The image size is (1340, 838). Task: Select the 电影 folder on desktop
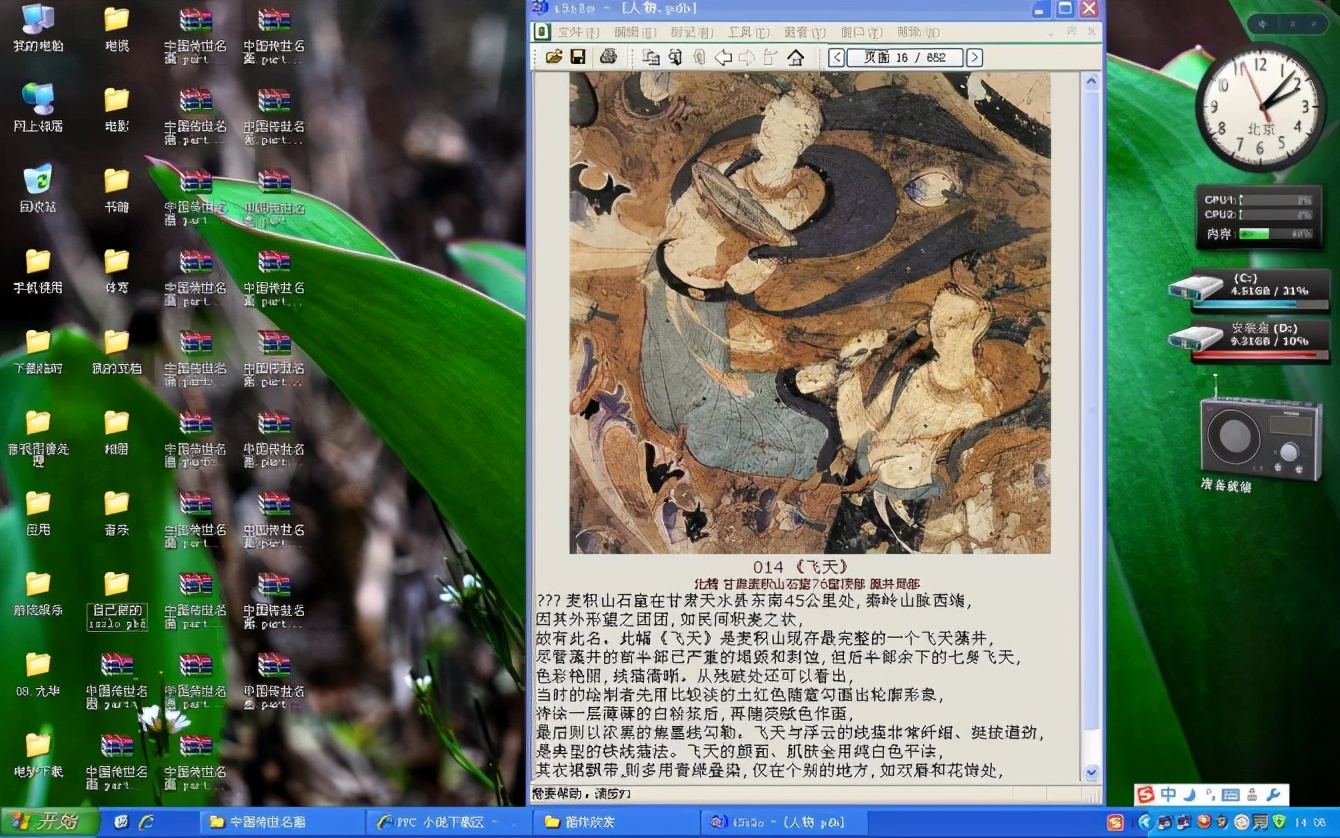point(117,108)
